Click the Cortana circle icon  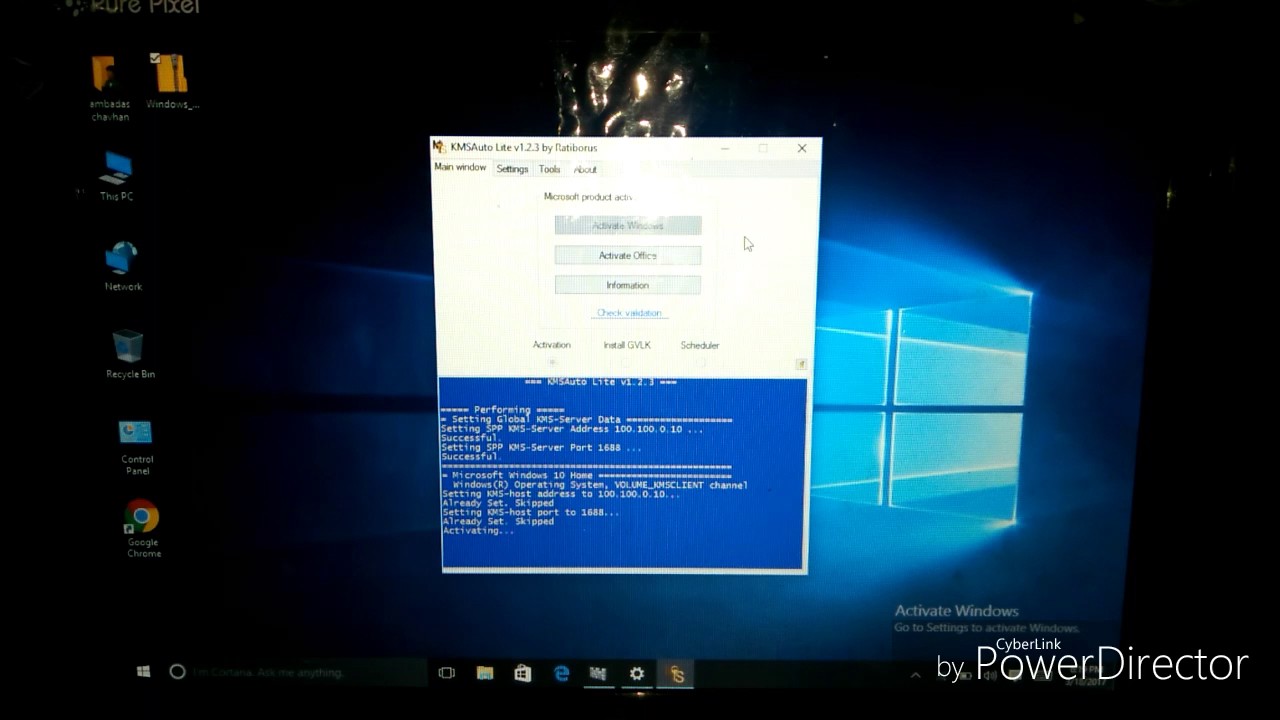click(x=177, y=672)
